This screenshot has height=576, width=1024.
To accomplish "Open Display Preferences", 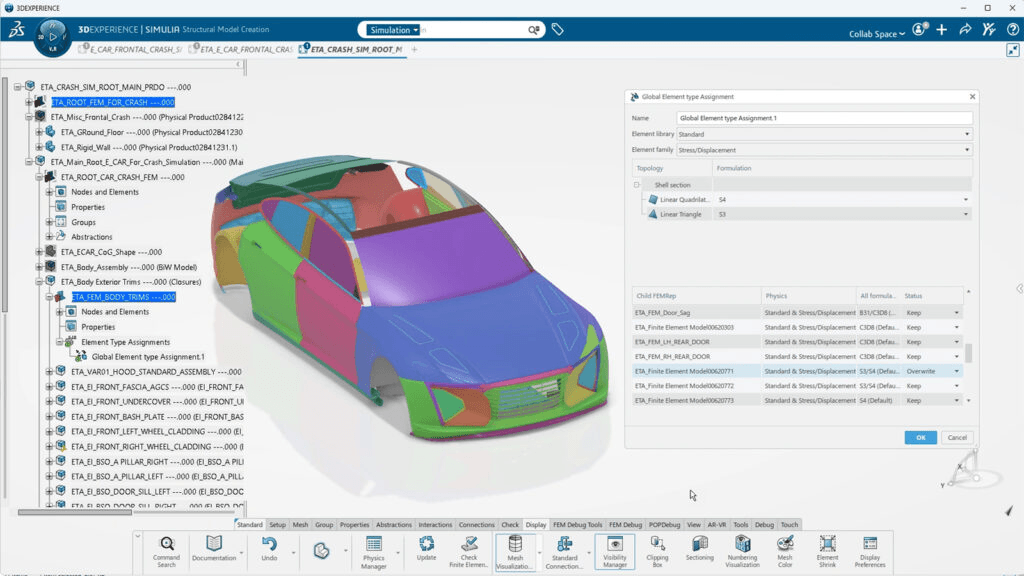I will click(870, 549).
